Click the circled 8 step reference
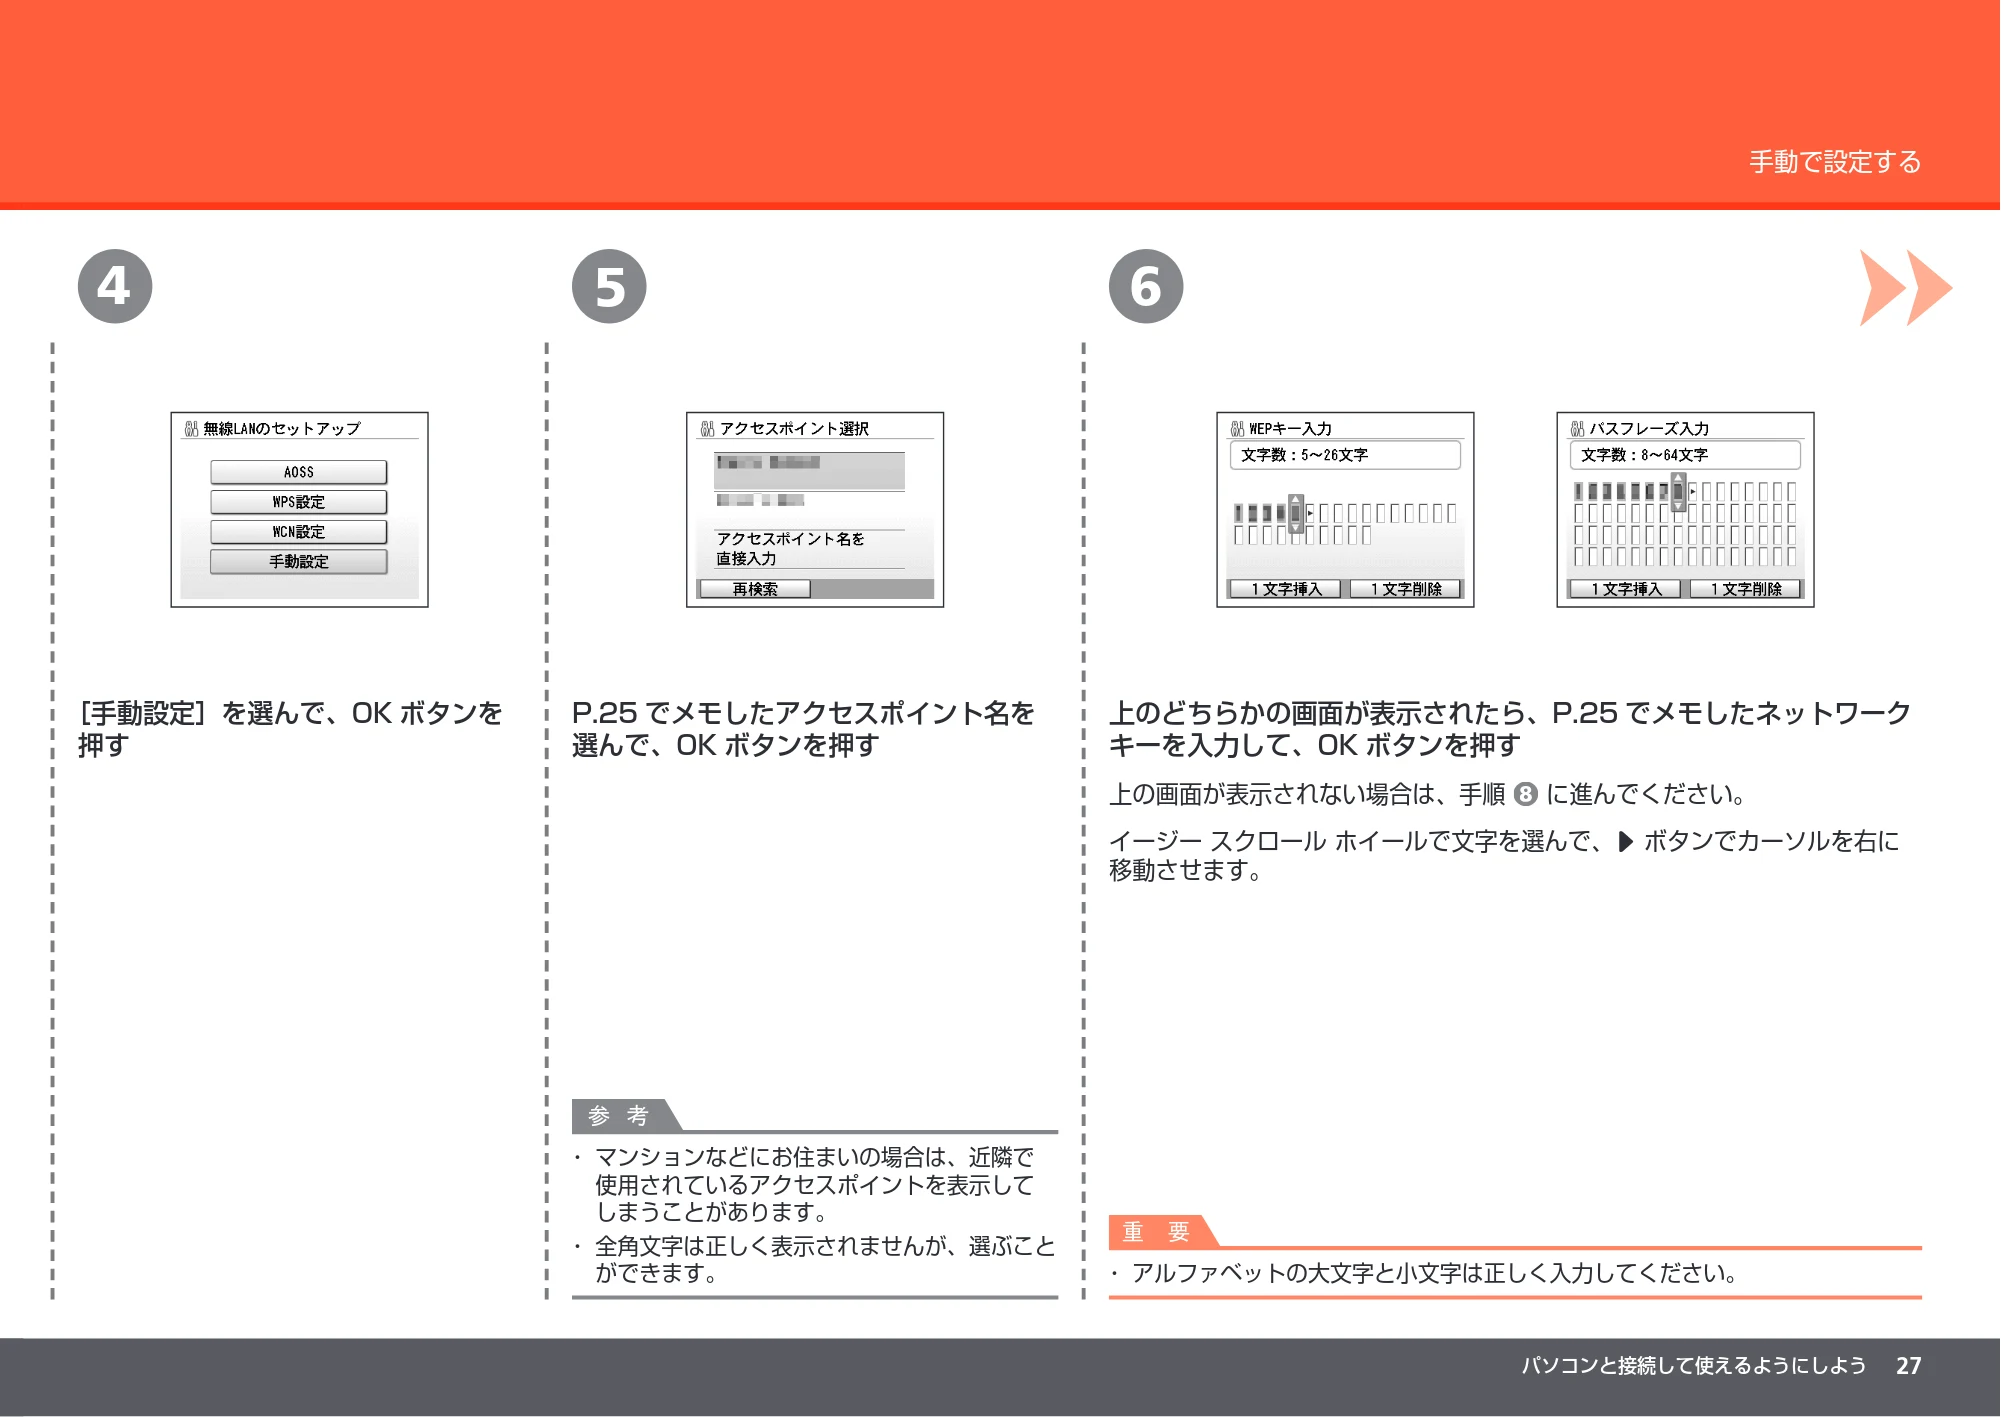 click(x=1525, y=795)
